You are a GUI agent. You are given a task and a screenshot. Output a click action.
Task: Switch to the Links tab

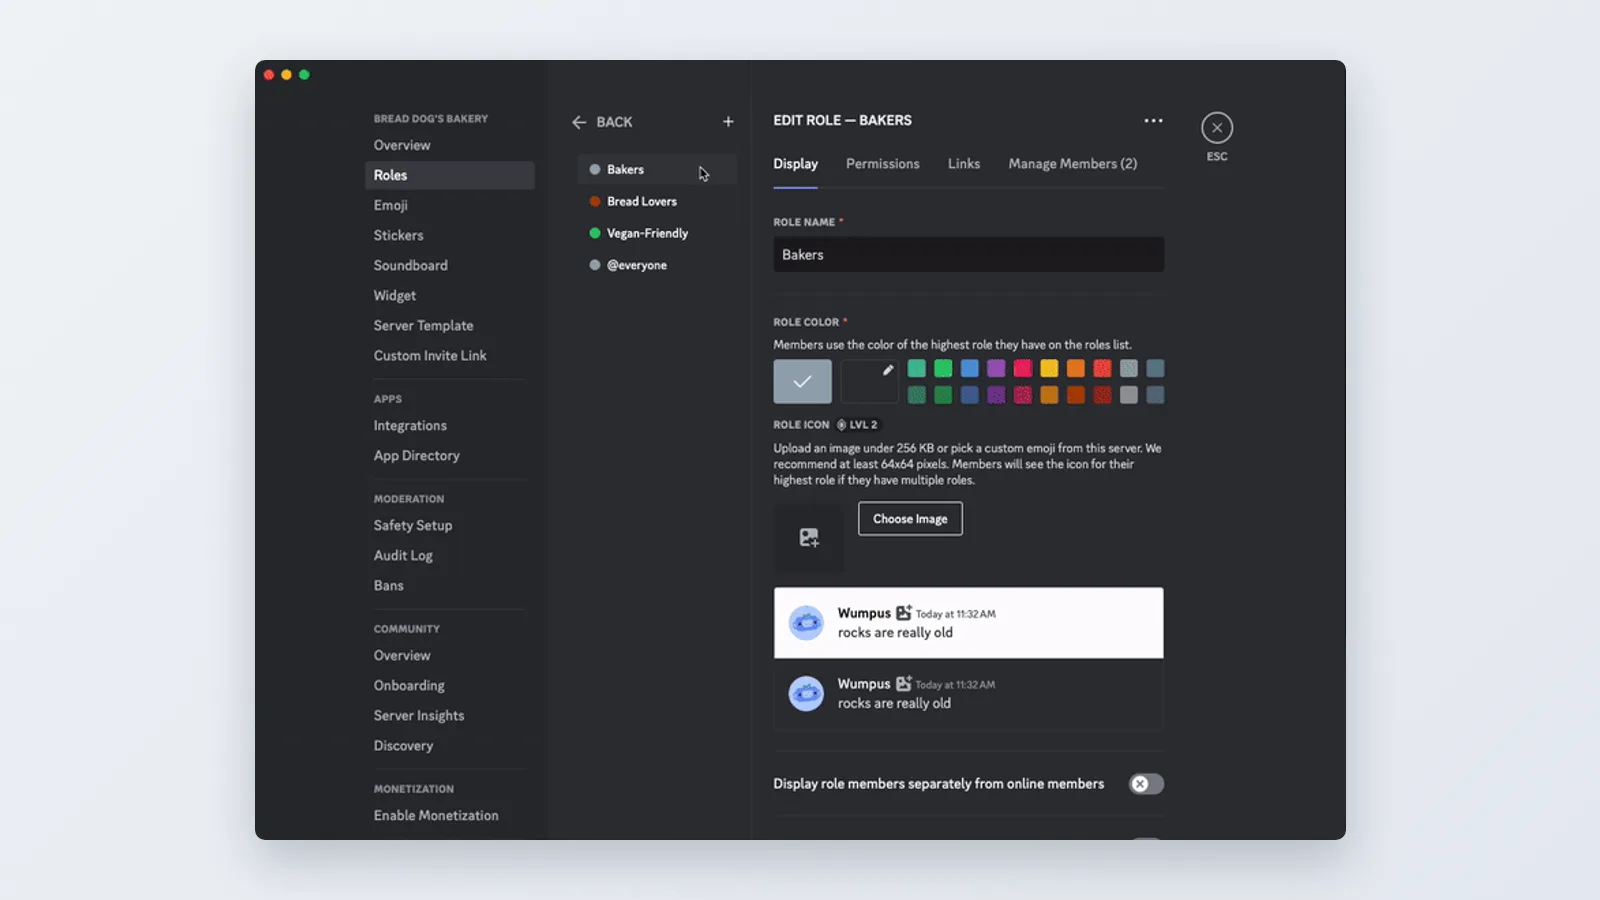(x=964, y=164)
